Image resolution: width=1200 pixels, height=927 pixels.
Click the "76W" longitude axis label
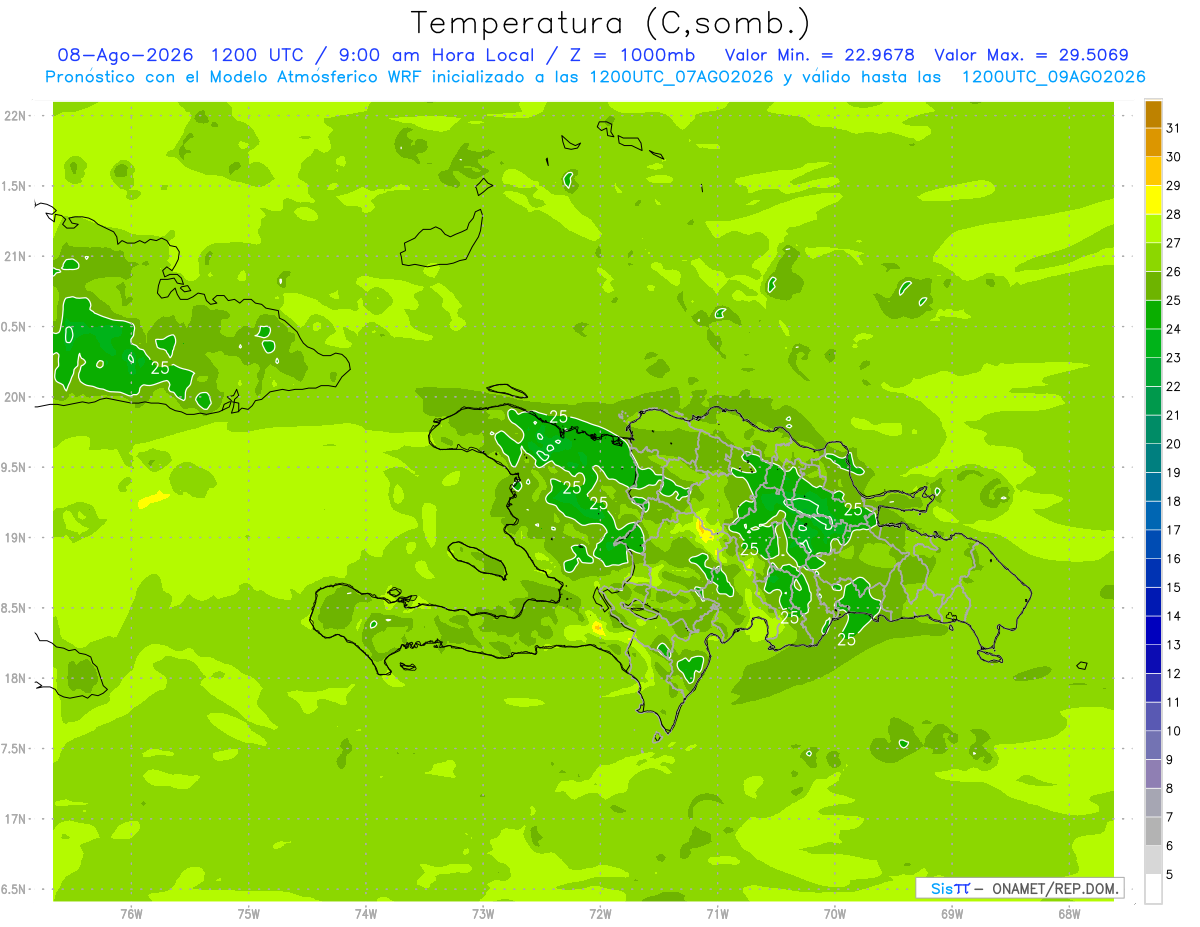131,913
